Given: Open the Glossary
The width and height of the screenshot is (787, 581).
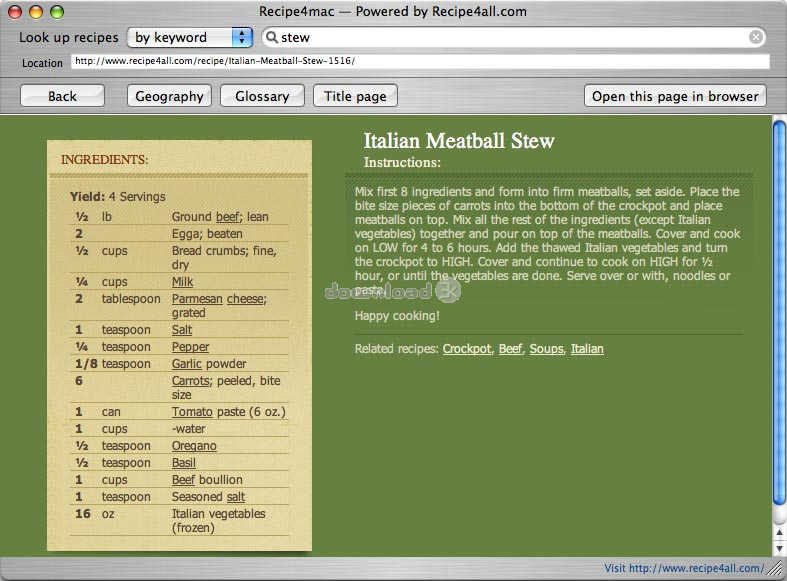Looking at the screenshot, I should pyautogui.click(x=262, y=96).
